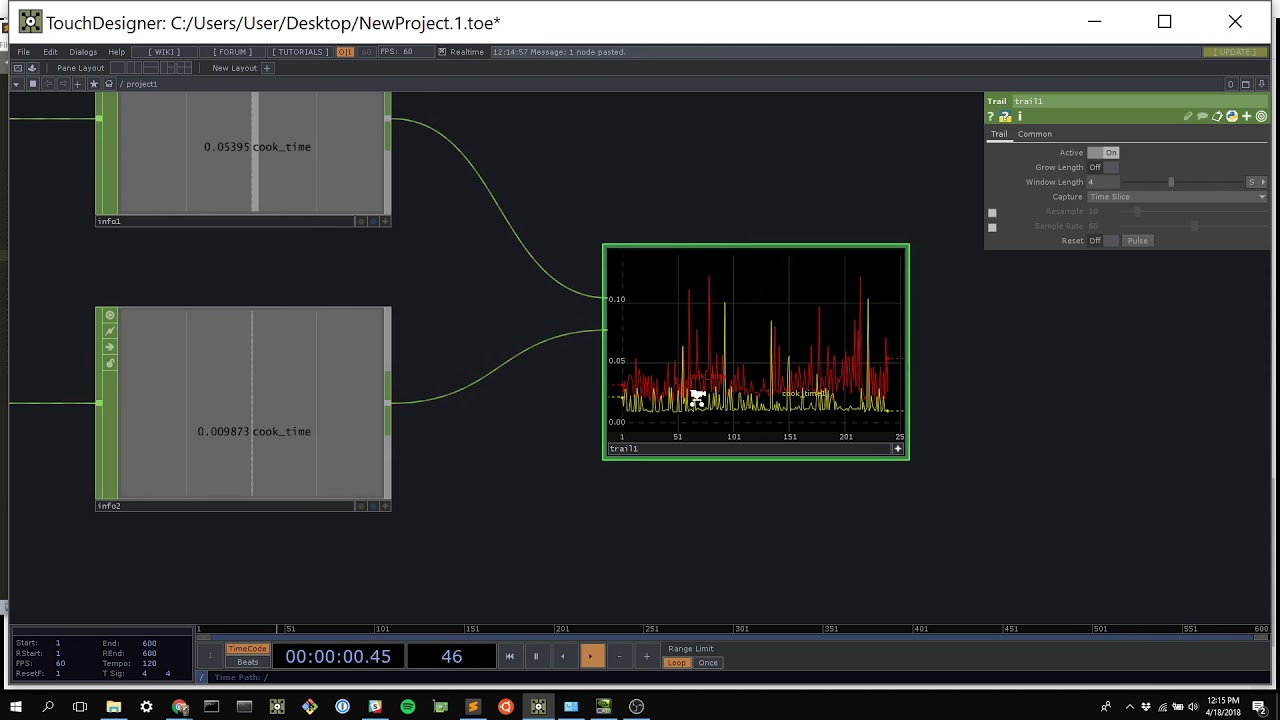Screen dimensions: 1280x720
Task: Click viewer active icon at trail1 corner
Action: (898, 449)
